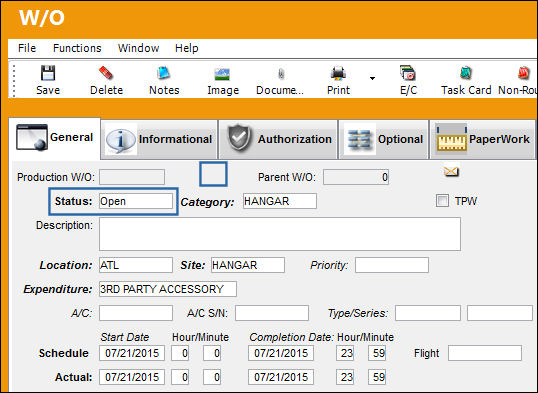Screen dimensions: 538x393
Task: Click the Schedule start minute field
Action: click(x=212, y=353)
